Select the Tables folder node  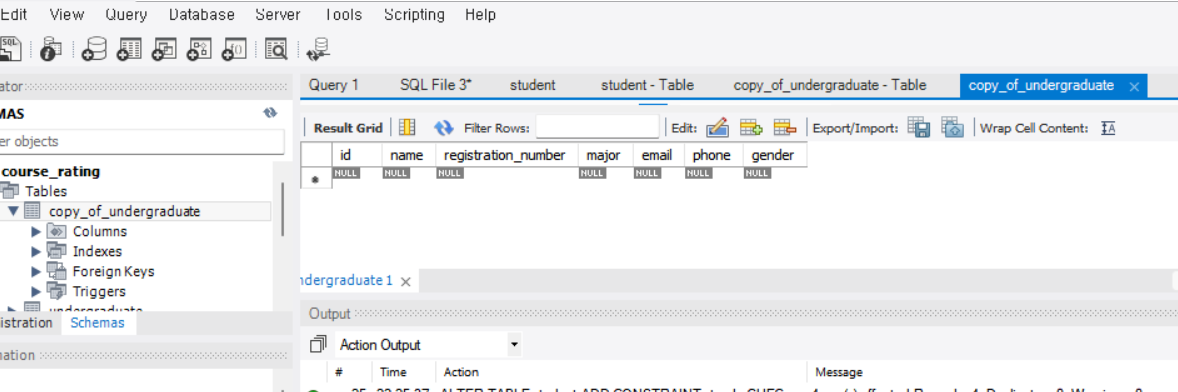(x=46, y=191)
